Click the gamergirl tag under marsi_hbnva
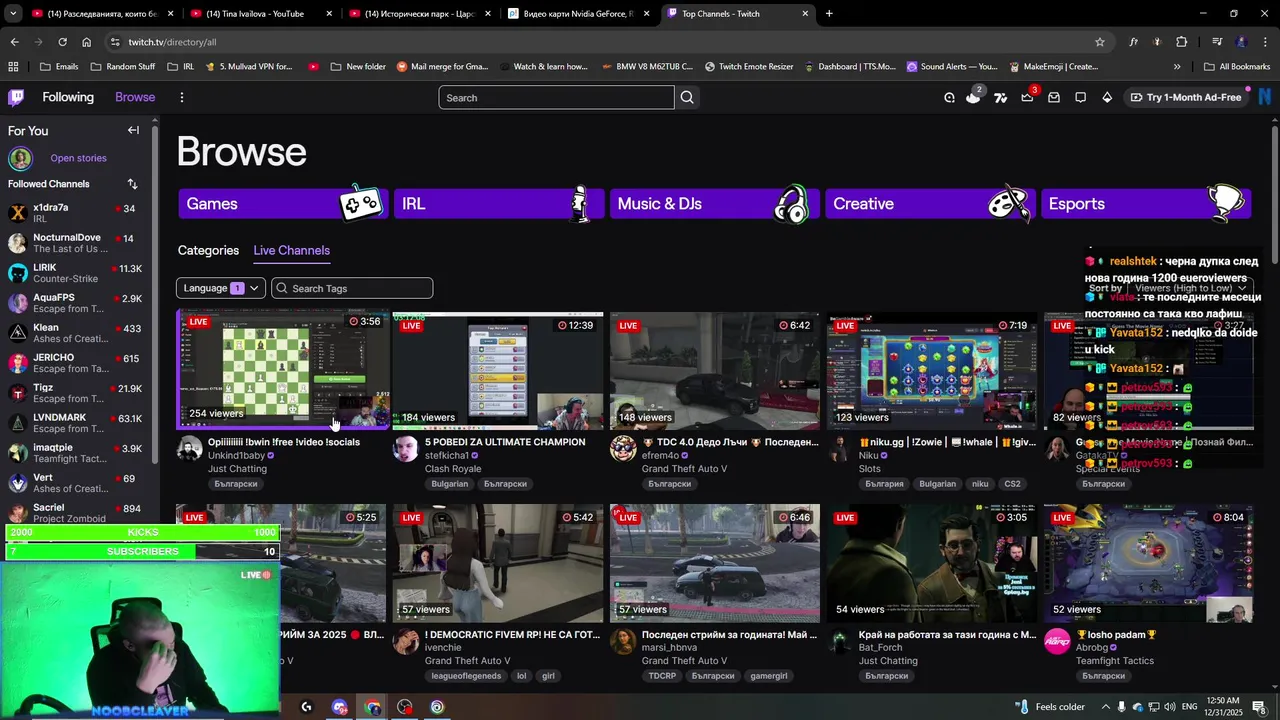 tap(768, 676)
